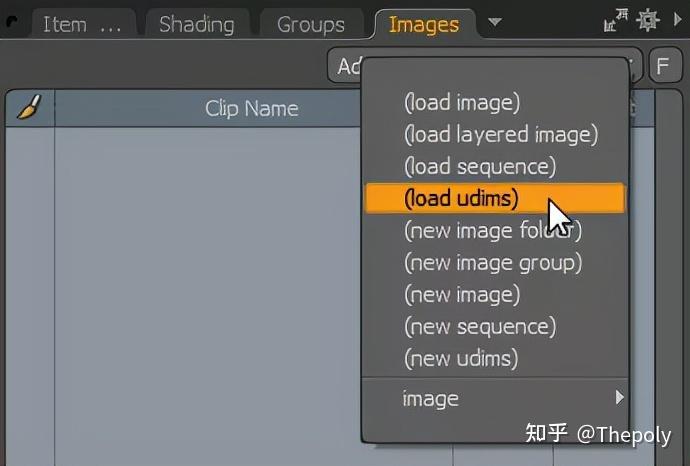This screenshot has height=466, width=690.
Task: Click the Clip Name column header
Action: (x=251, y=108)
